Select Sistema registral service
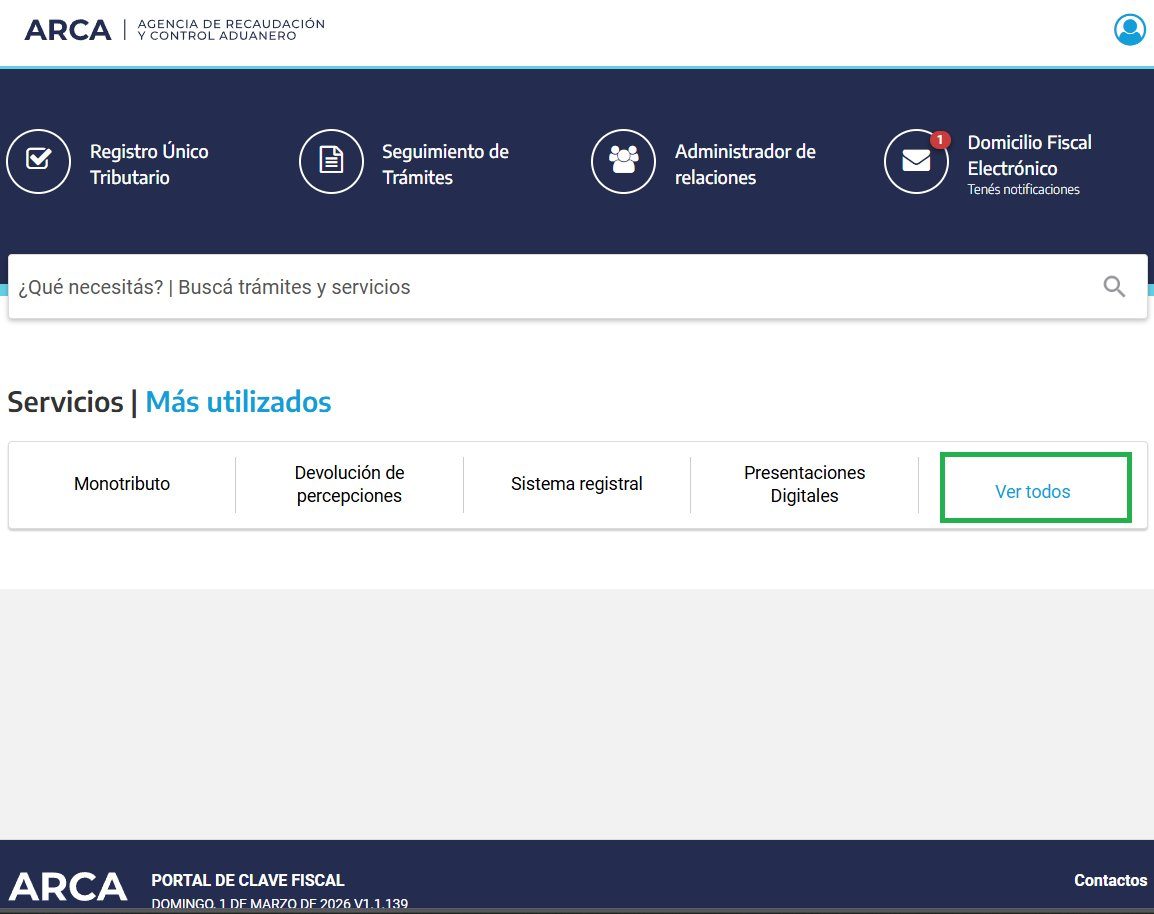This screenshot has height=914, width=1154. [577, 484]
